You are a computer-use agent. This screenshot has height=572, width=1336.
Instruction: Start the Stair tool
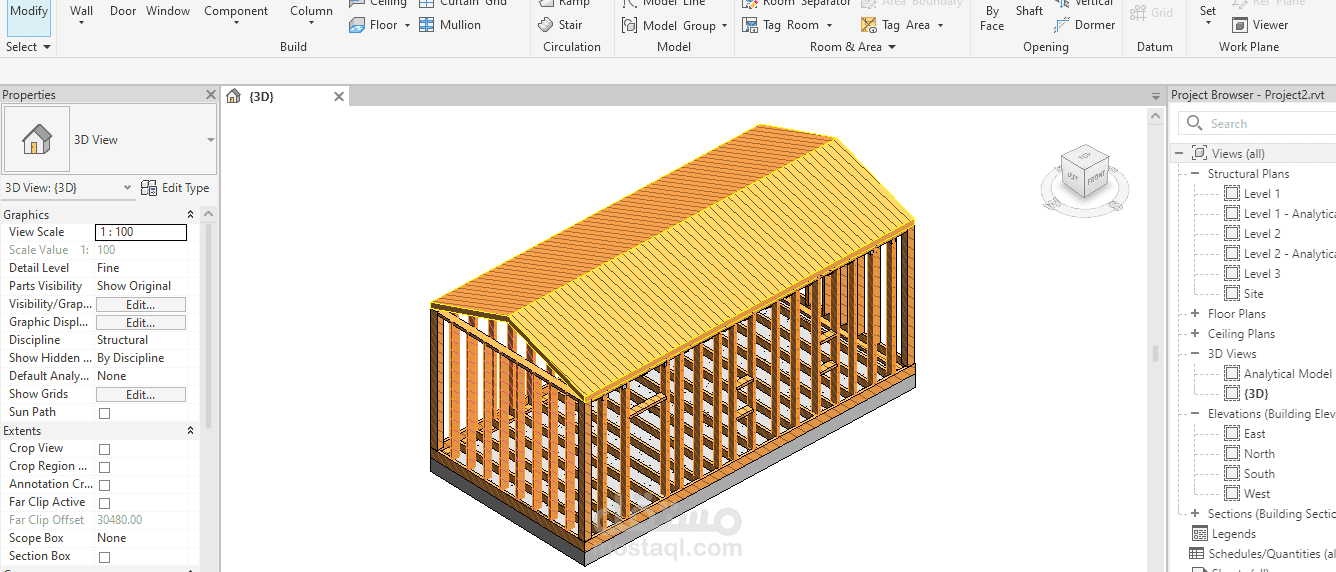pyautogui.click(x=560, y=25)
